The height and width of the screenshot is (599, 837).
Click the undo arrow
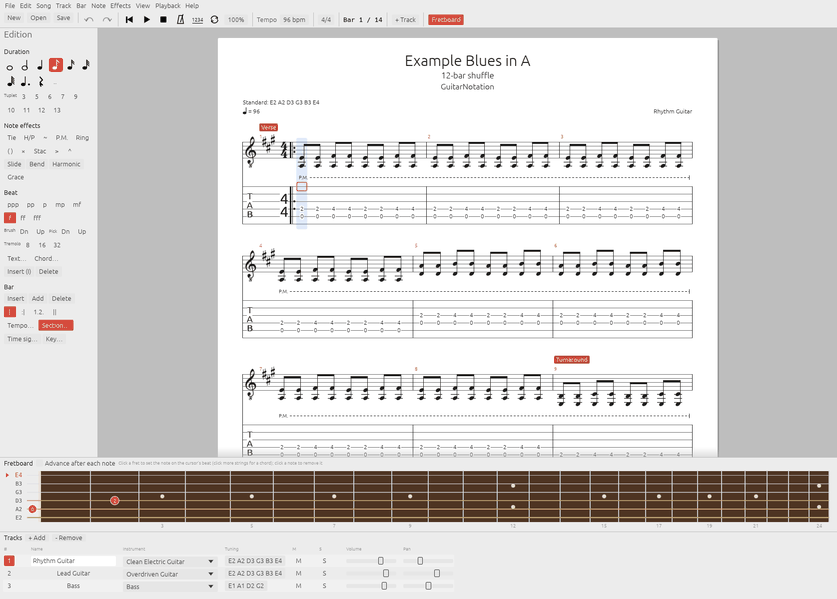[x=89, y=20]
